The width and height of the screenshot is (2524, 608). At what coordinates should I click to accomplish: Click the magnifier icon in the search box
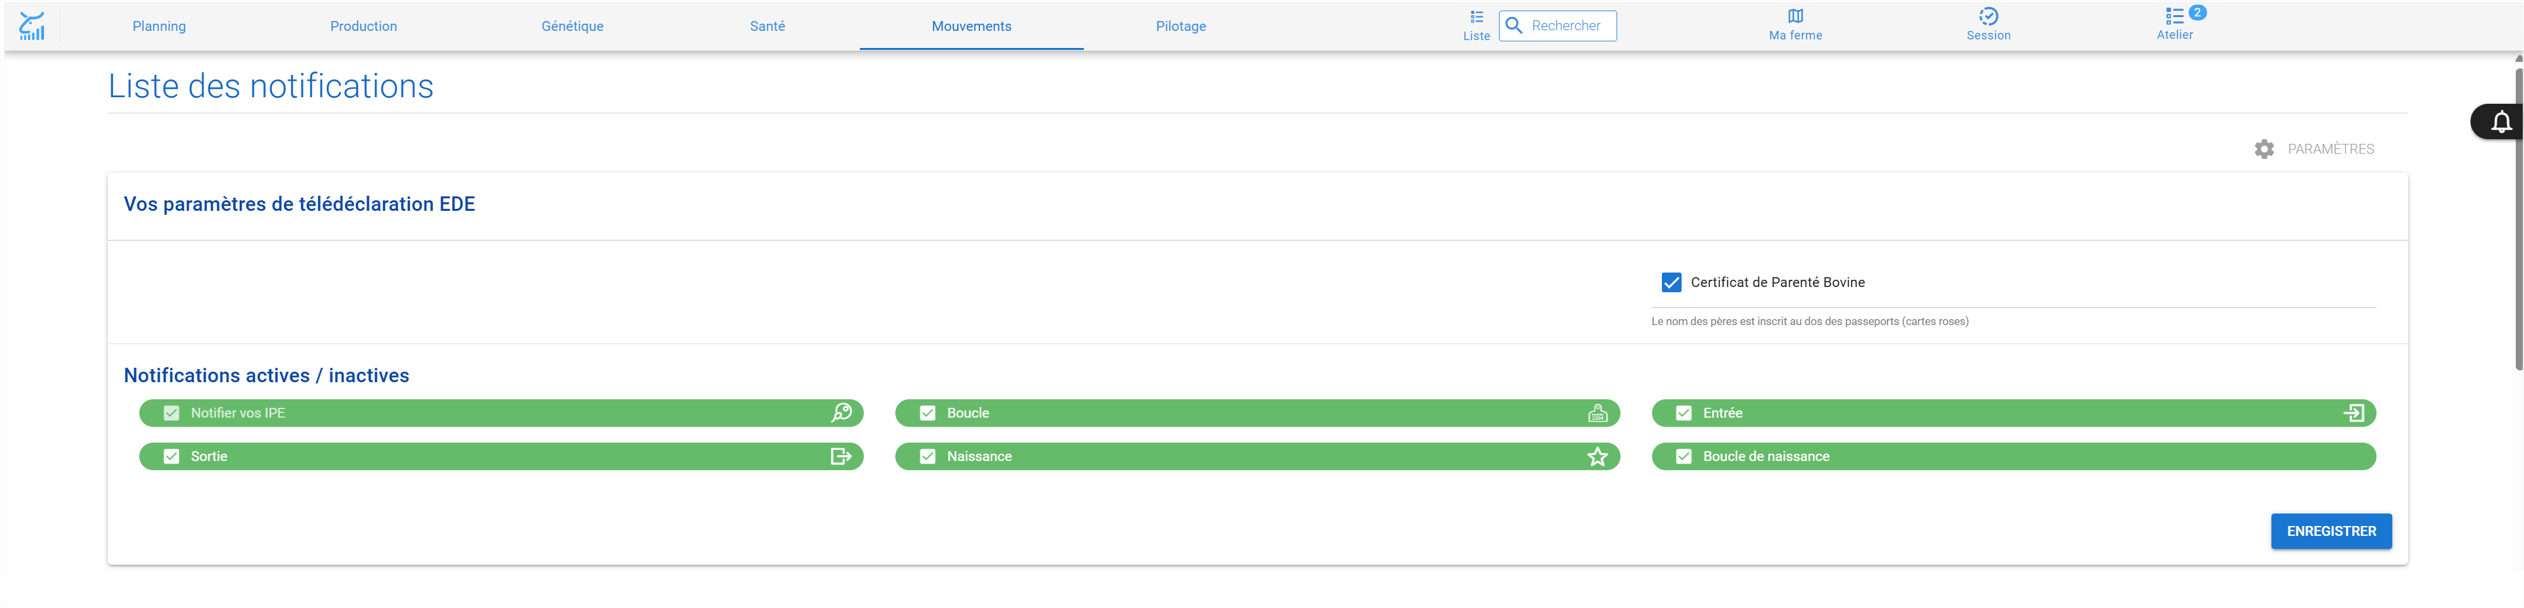[x=1514, y=25]
